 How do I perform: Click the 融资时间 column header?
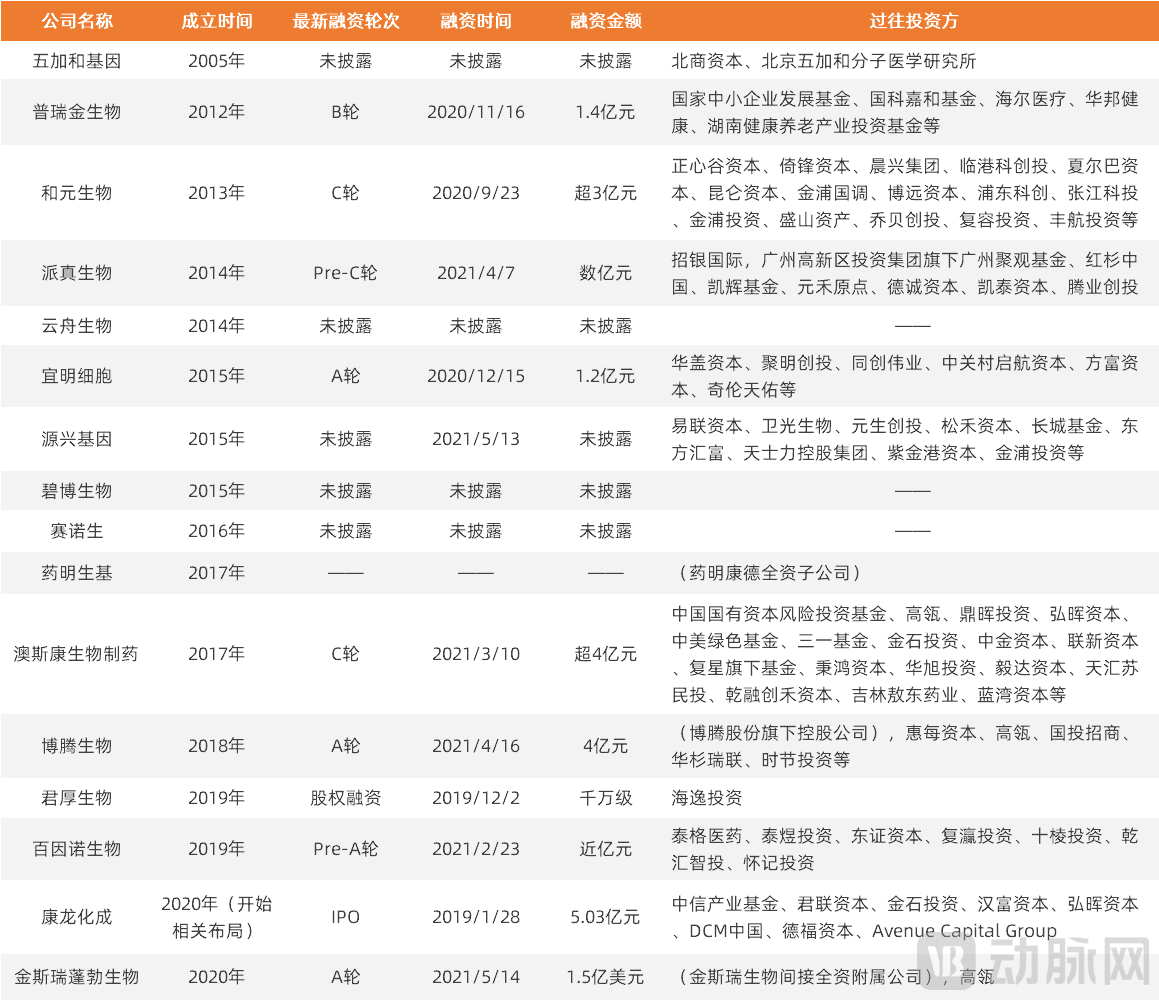tap(476, 21)
